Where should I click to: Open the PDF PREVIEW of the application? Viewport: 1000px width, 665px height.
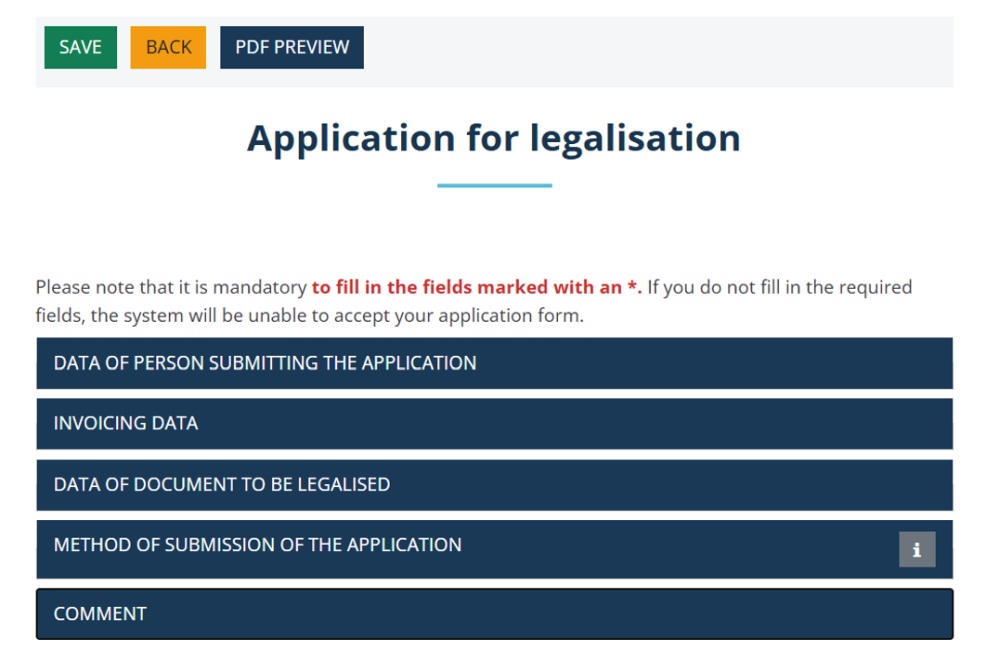click(292, 47)
